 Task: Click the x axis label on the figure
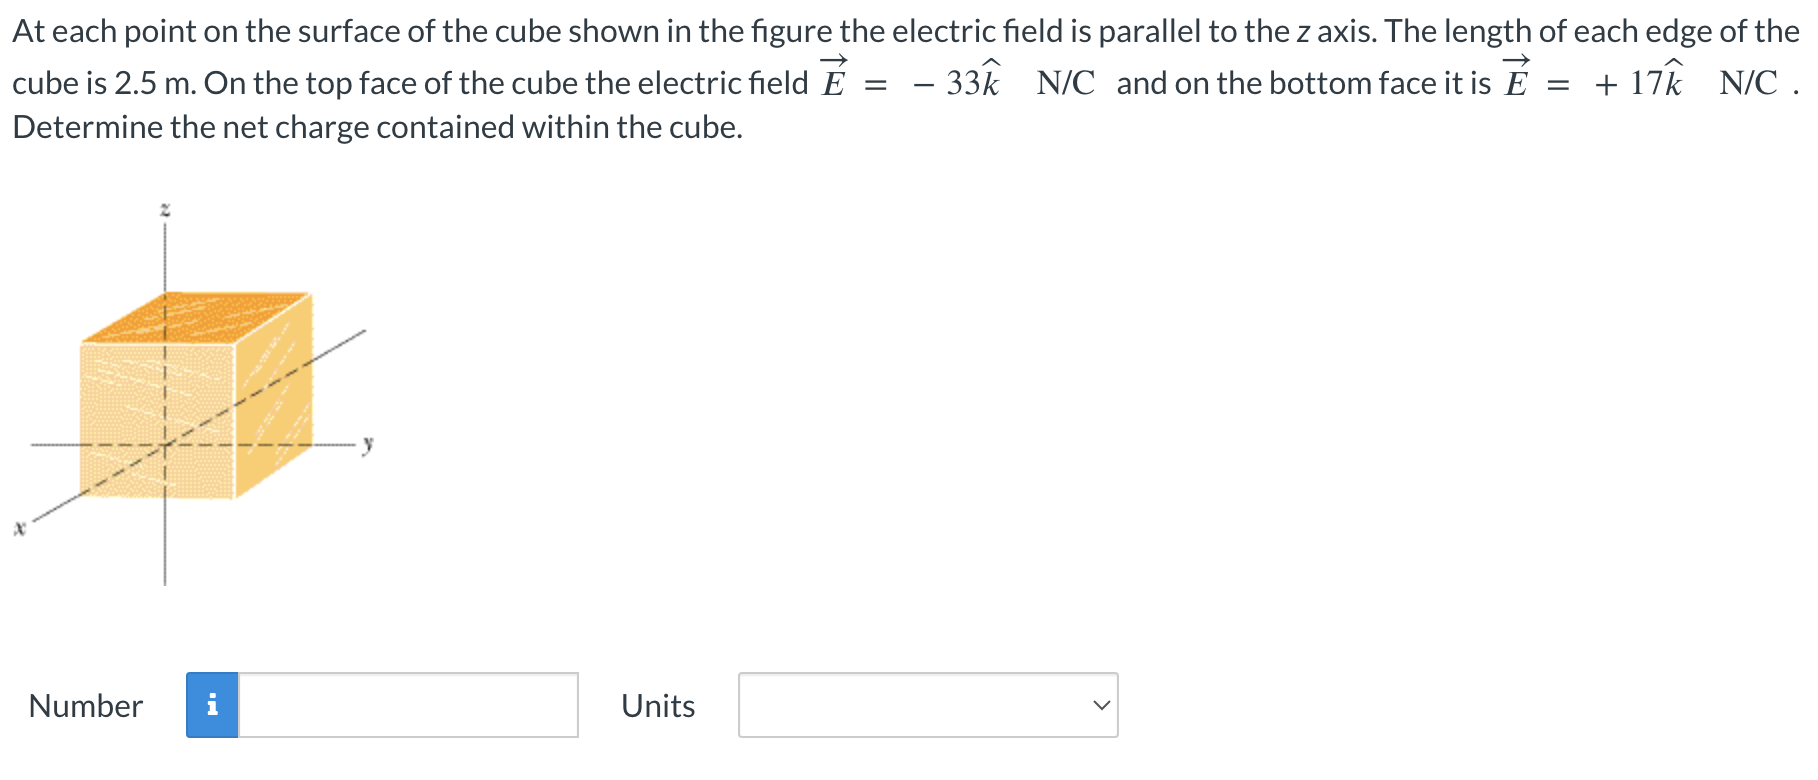coord(18,530)
